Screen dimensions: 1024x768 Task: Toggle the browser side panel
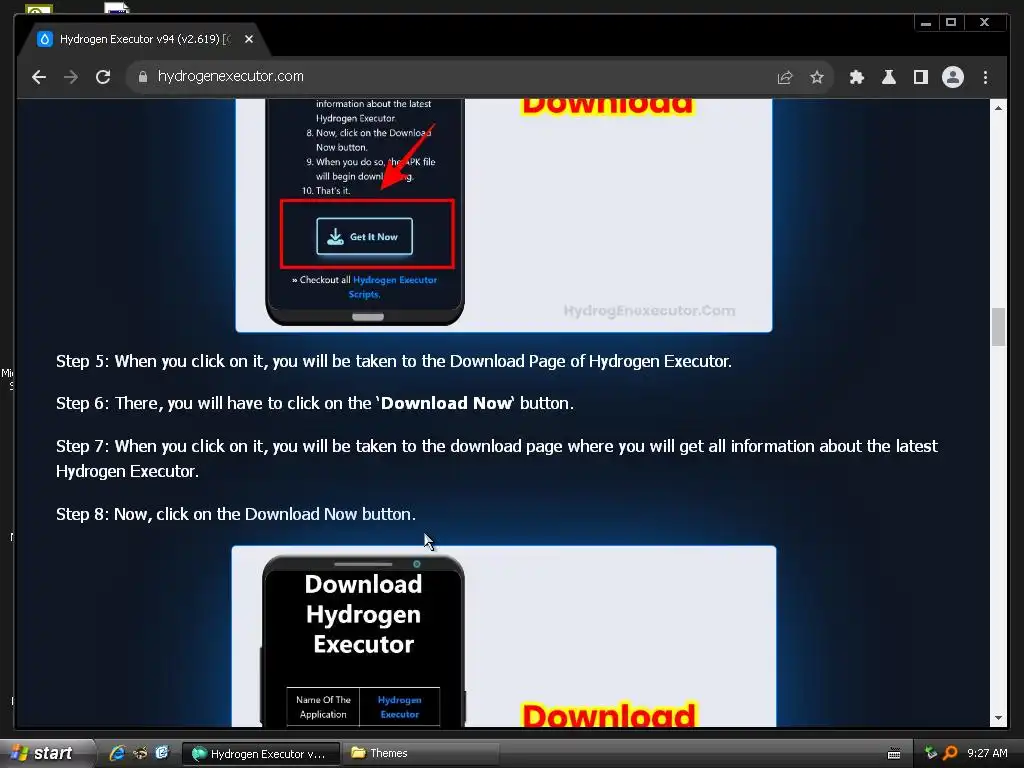tap(921, 77)
